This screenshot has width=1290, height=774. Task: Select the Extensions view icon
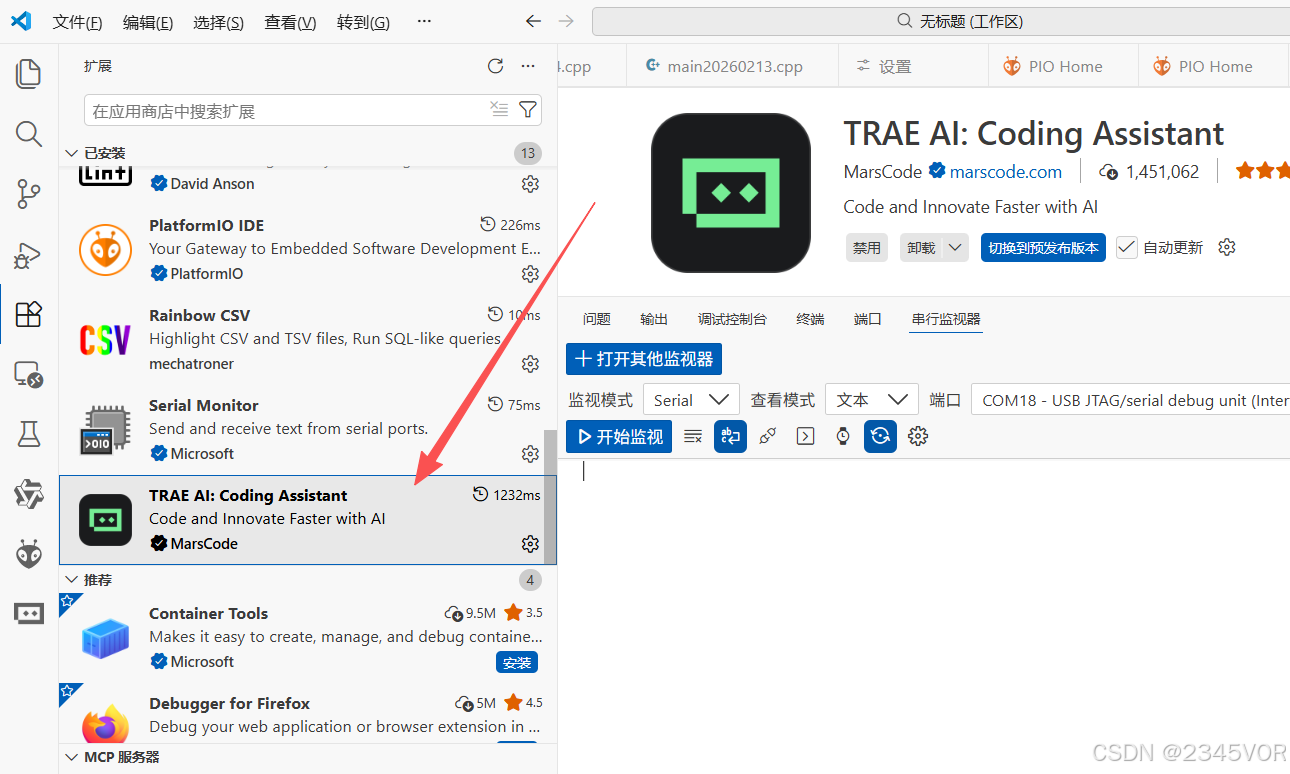[29, 315]
